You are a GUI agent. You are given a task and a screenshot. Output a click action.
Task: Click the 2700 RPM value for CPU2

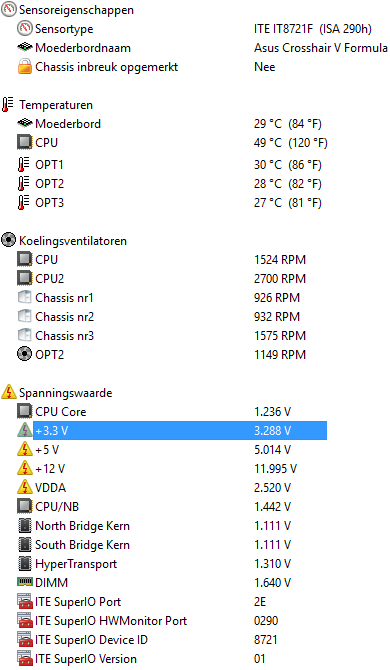coord(280,279)
